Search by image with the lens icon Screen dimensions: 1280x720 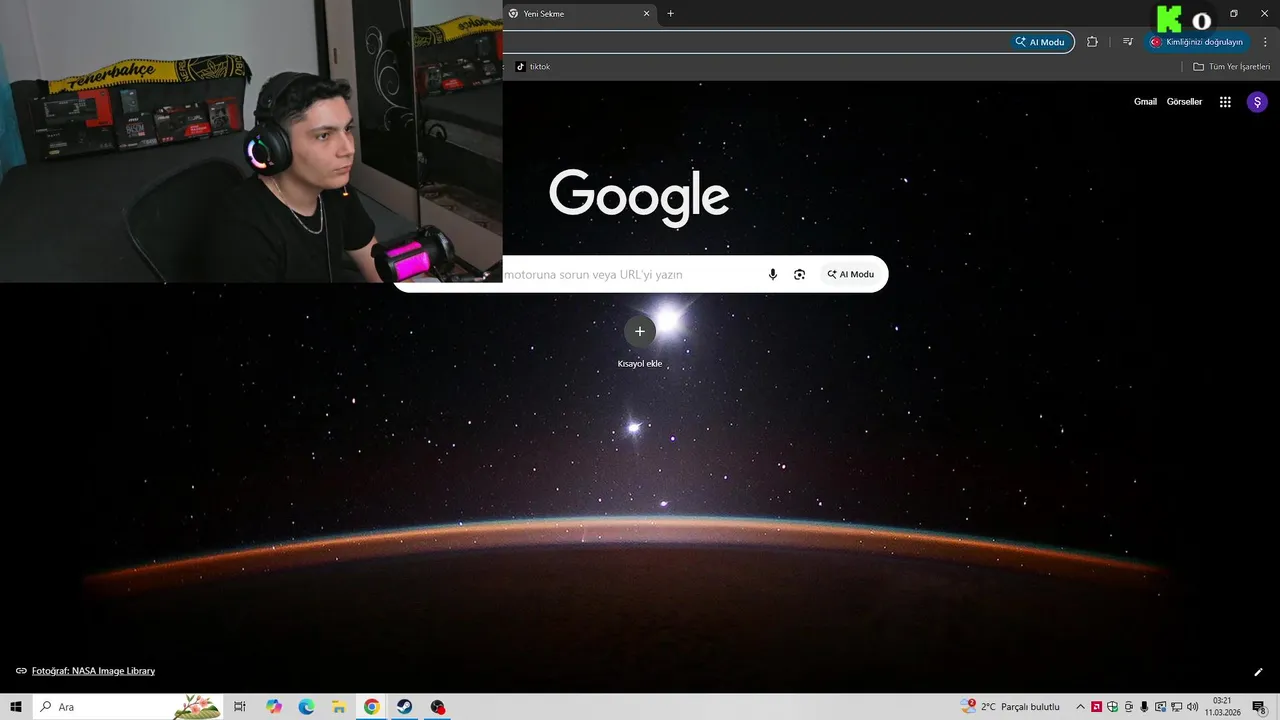pos(799,274)
